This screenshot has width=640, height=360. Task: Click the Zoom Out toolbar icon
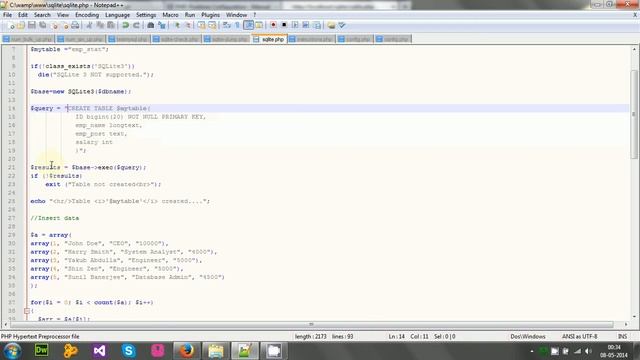point(187,25)
